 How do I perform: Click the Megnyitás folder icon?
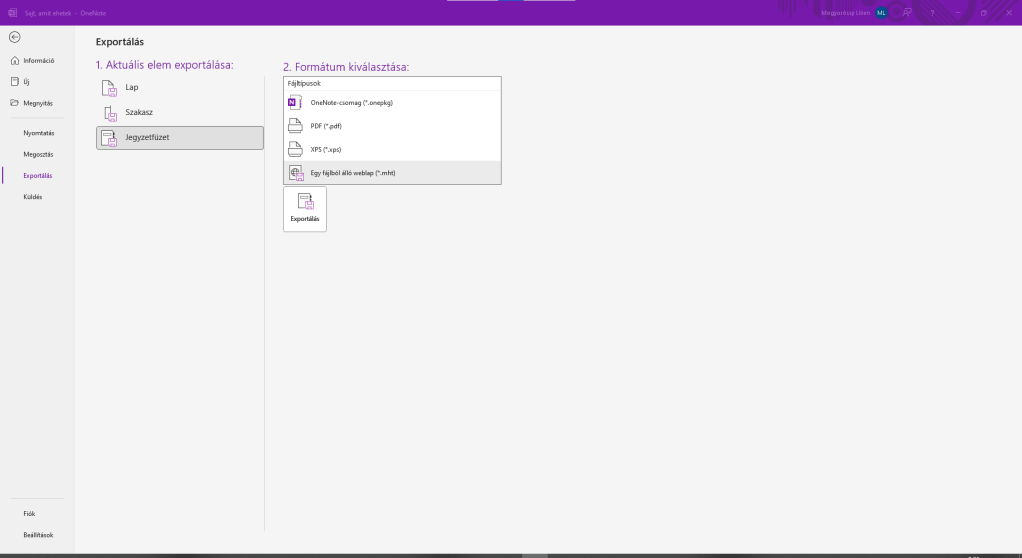point(14,103)
